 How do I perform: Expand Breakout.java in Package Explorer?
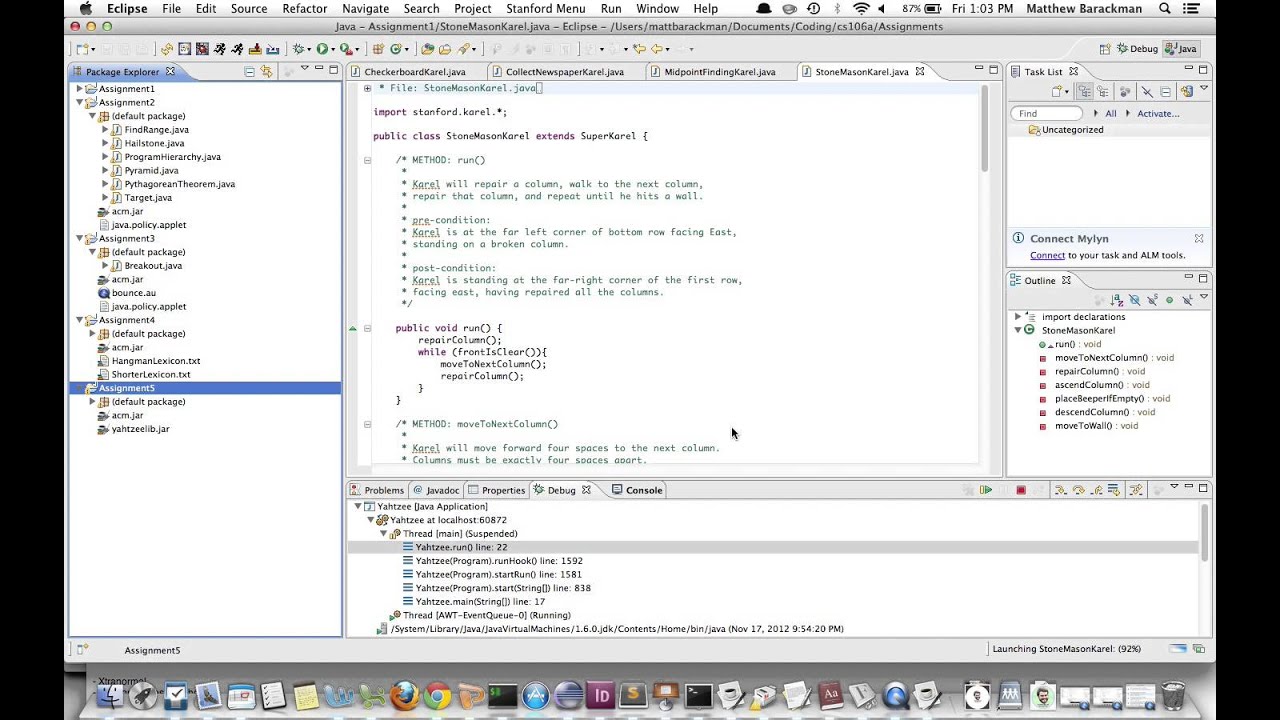click(105, 266)
